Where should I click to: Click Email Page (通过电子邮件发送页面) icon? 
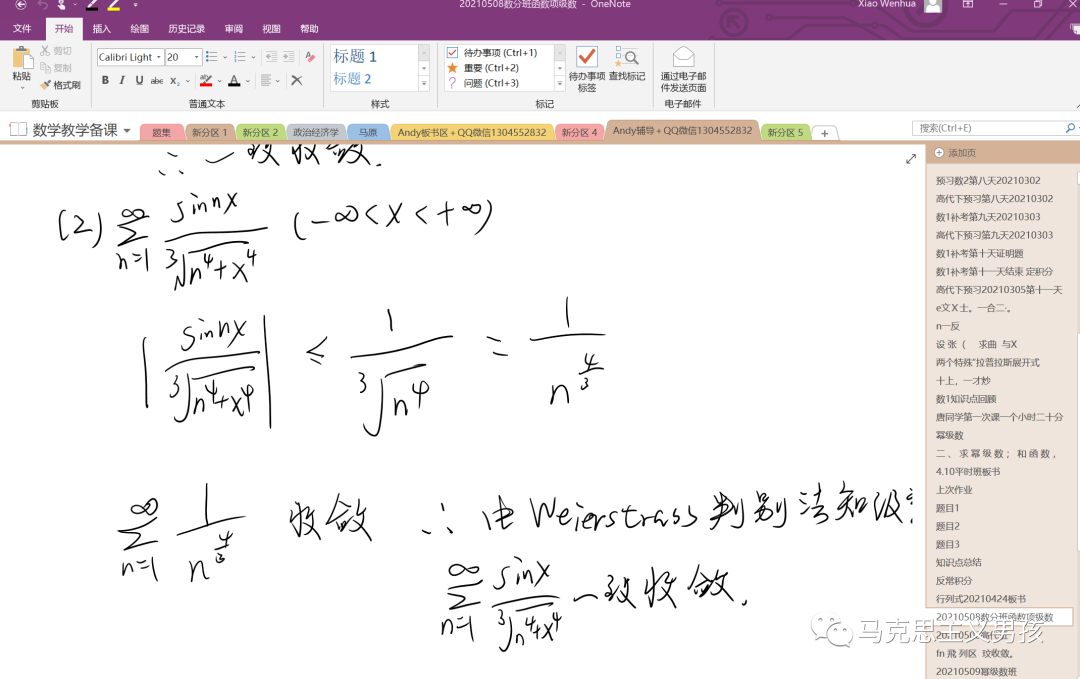click(683, 69)
